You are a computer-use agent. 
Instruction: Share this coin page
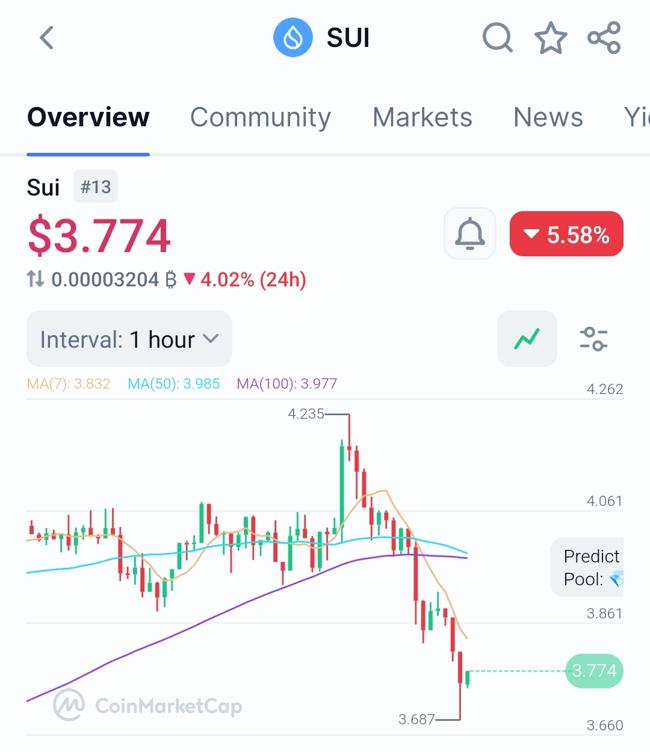point(604,38)
